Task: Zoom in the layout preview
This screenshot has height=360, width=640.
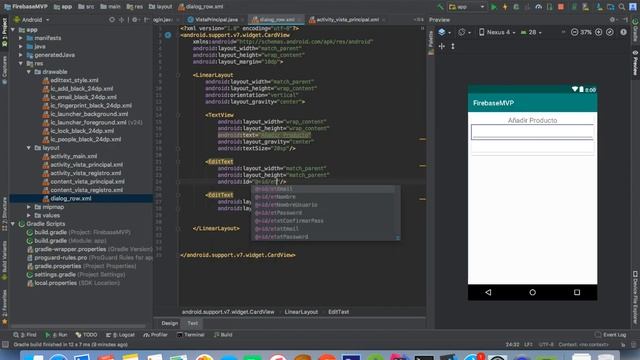Action: click(x=599, y=32)
